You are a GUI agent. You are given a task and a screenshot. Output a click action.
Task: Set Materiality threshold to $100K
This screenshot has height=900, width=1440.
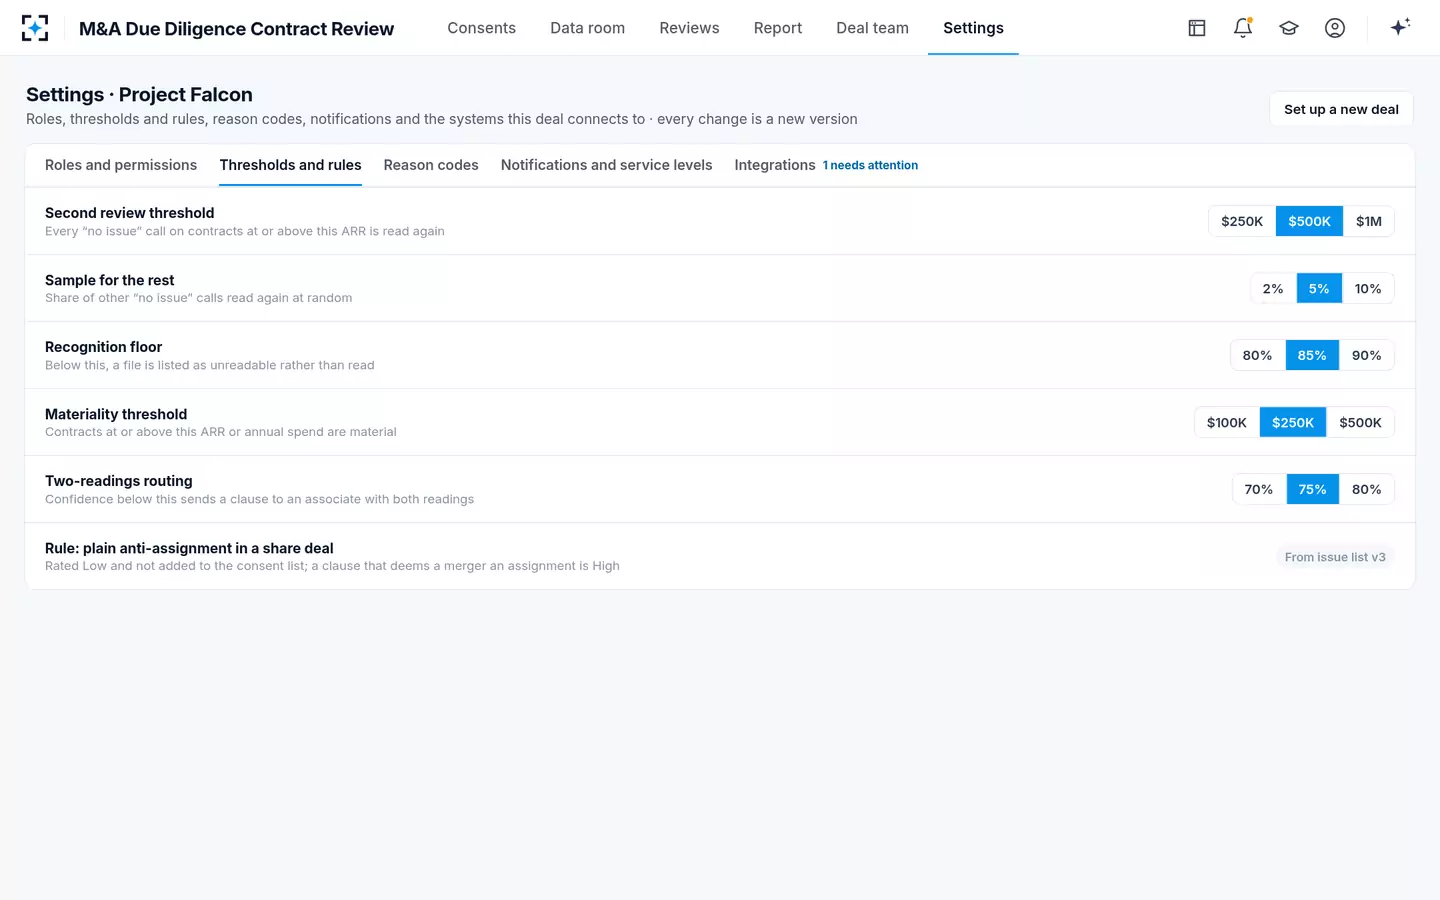[x=1227, y=422]
